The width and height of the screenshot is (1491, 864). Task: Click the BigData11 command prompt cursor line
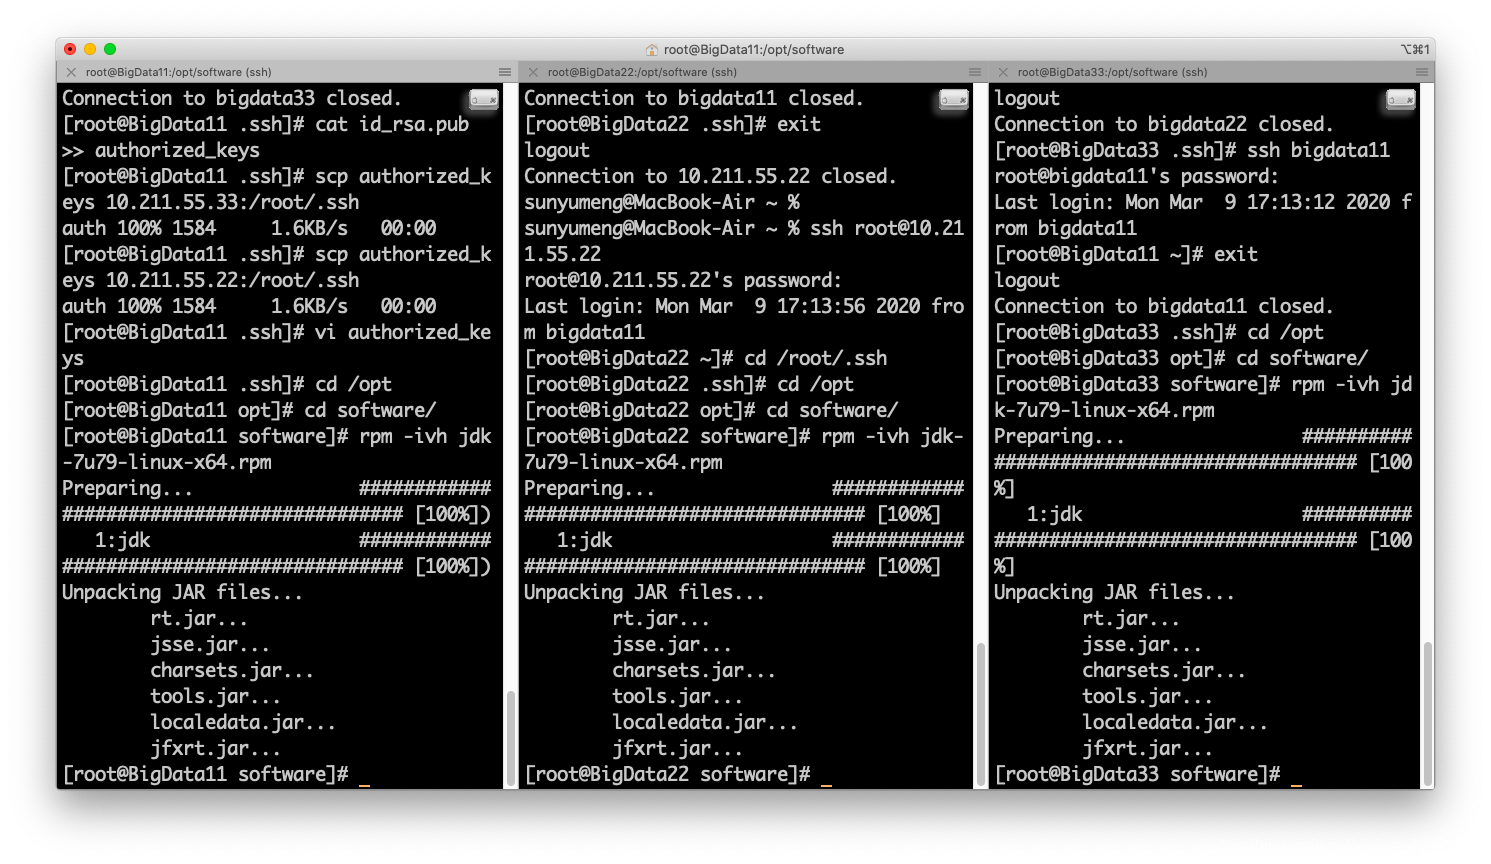tap(216, 774)
